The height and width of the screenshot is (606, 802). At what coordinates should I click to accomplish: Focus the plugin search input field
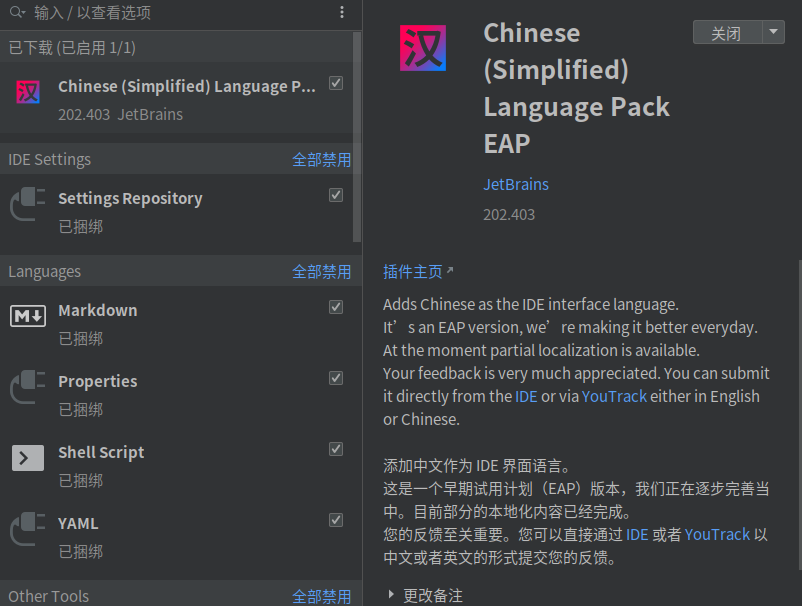(179, 12)
